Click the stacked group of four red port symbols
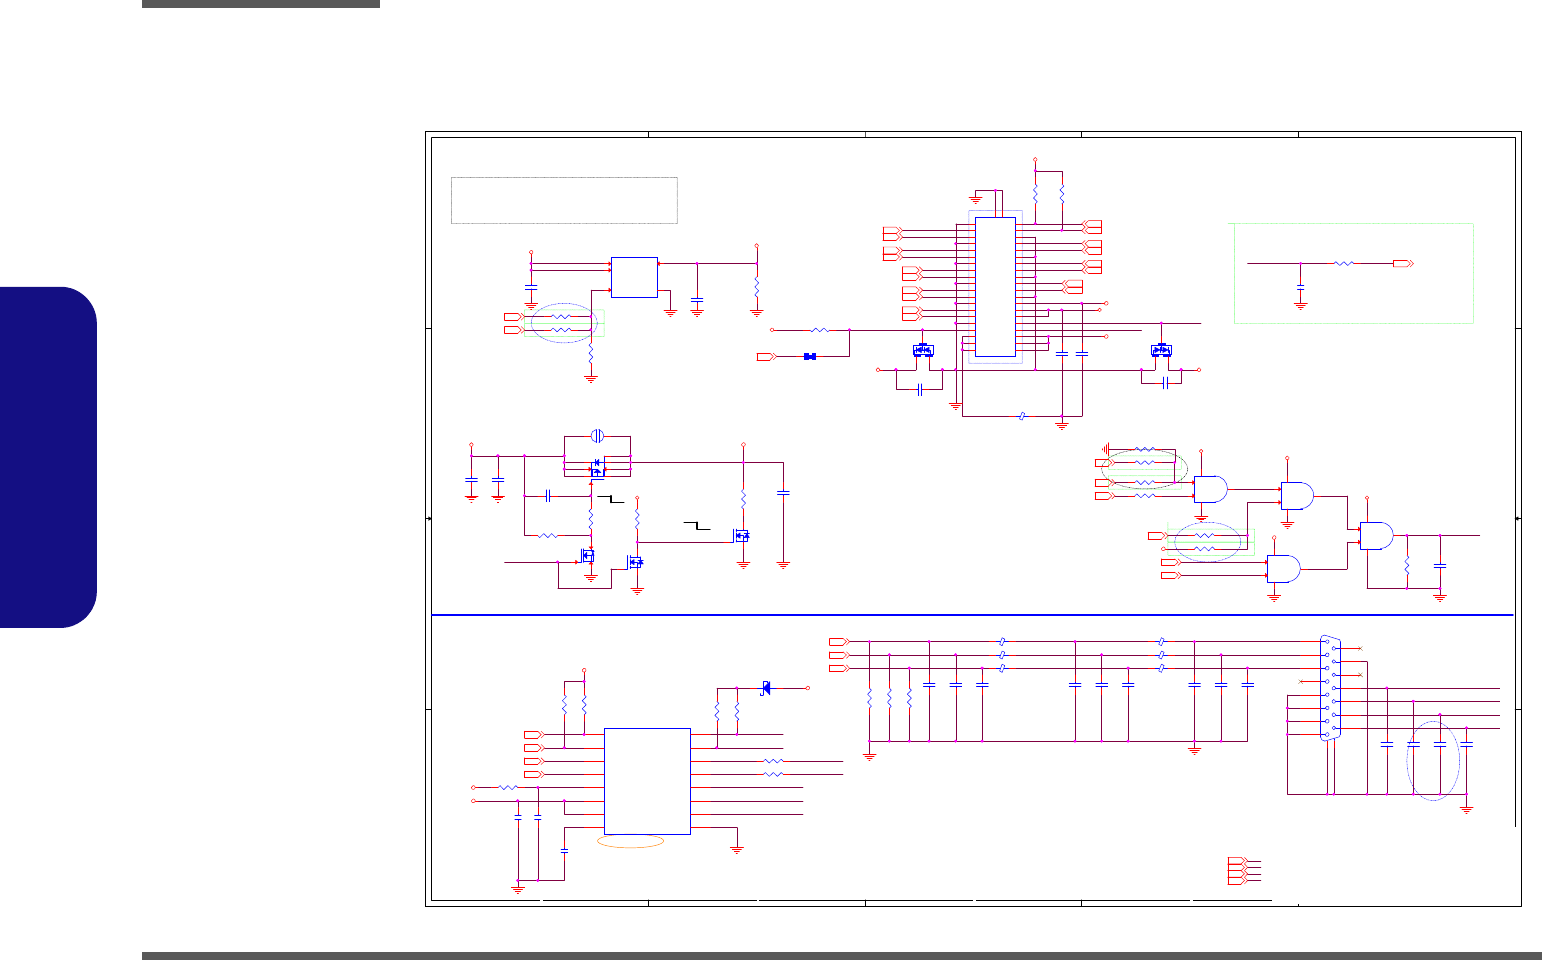1542x960 pixels. click(x=1237, y=870)
